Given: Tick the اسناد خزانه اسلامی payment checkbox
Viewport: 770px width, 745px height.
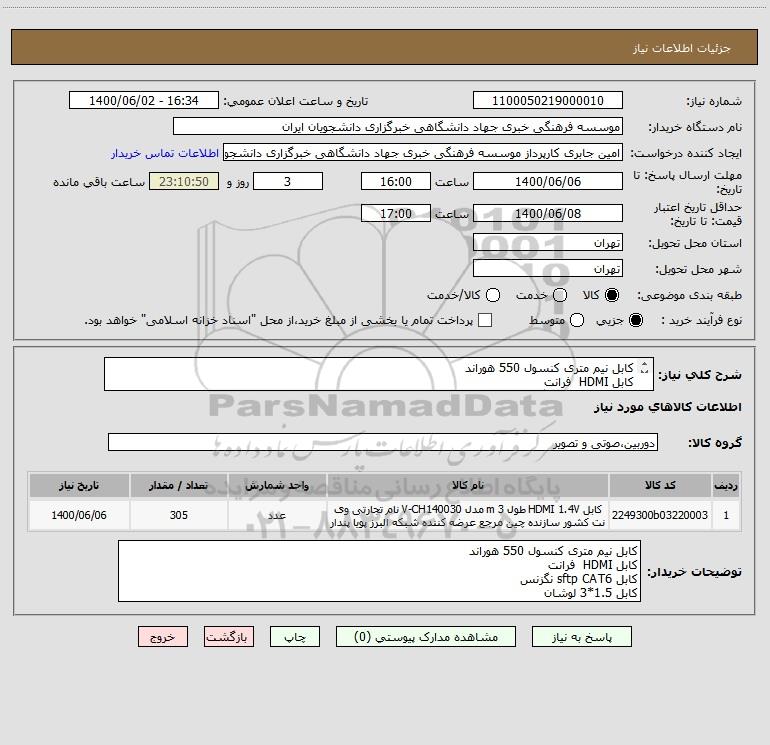Looking at the screenshot, I should tap(485, 320).
